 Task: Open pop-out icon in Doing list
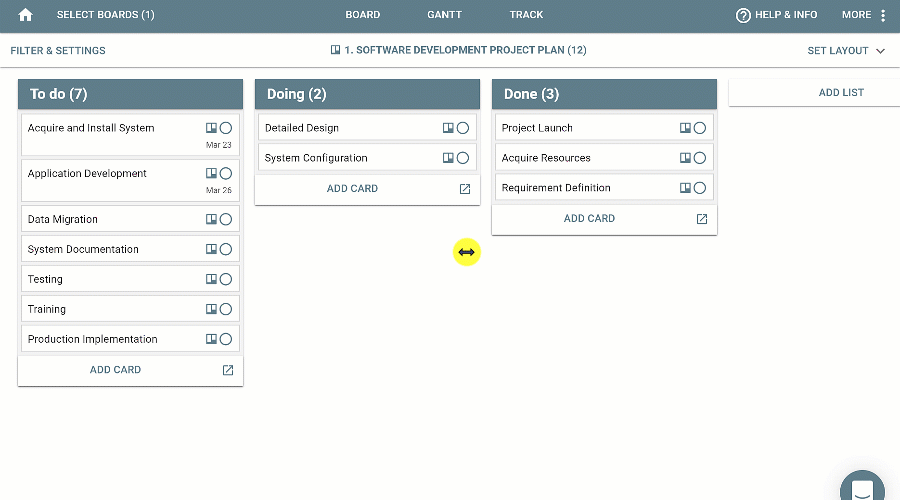click(x=464, y=189)
